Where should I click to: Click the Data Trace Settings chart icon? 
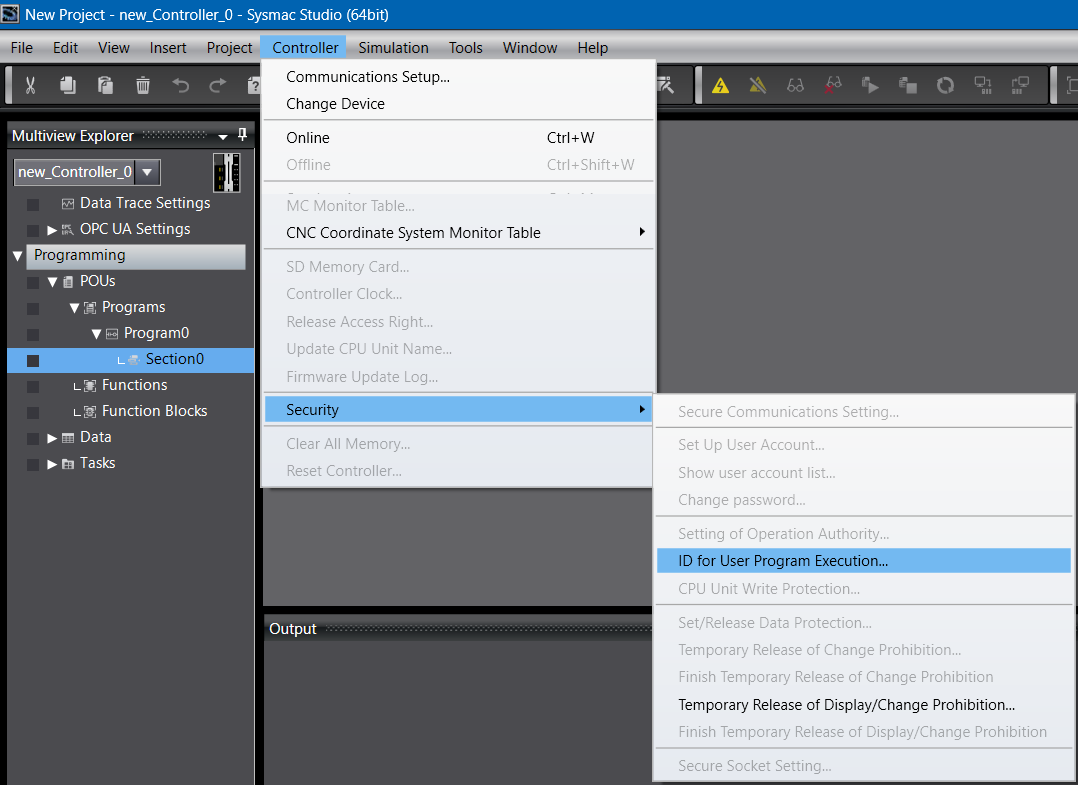pyautogui.click(x=67, y=203)
